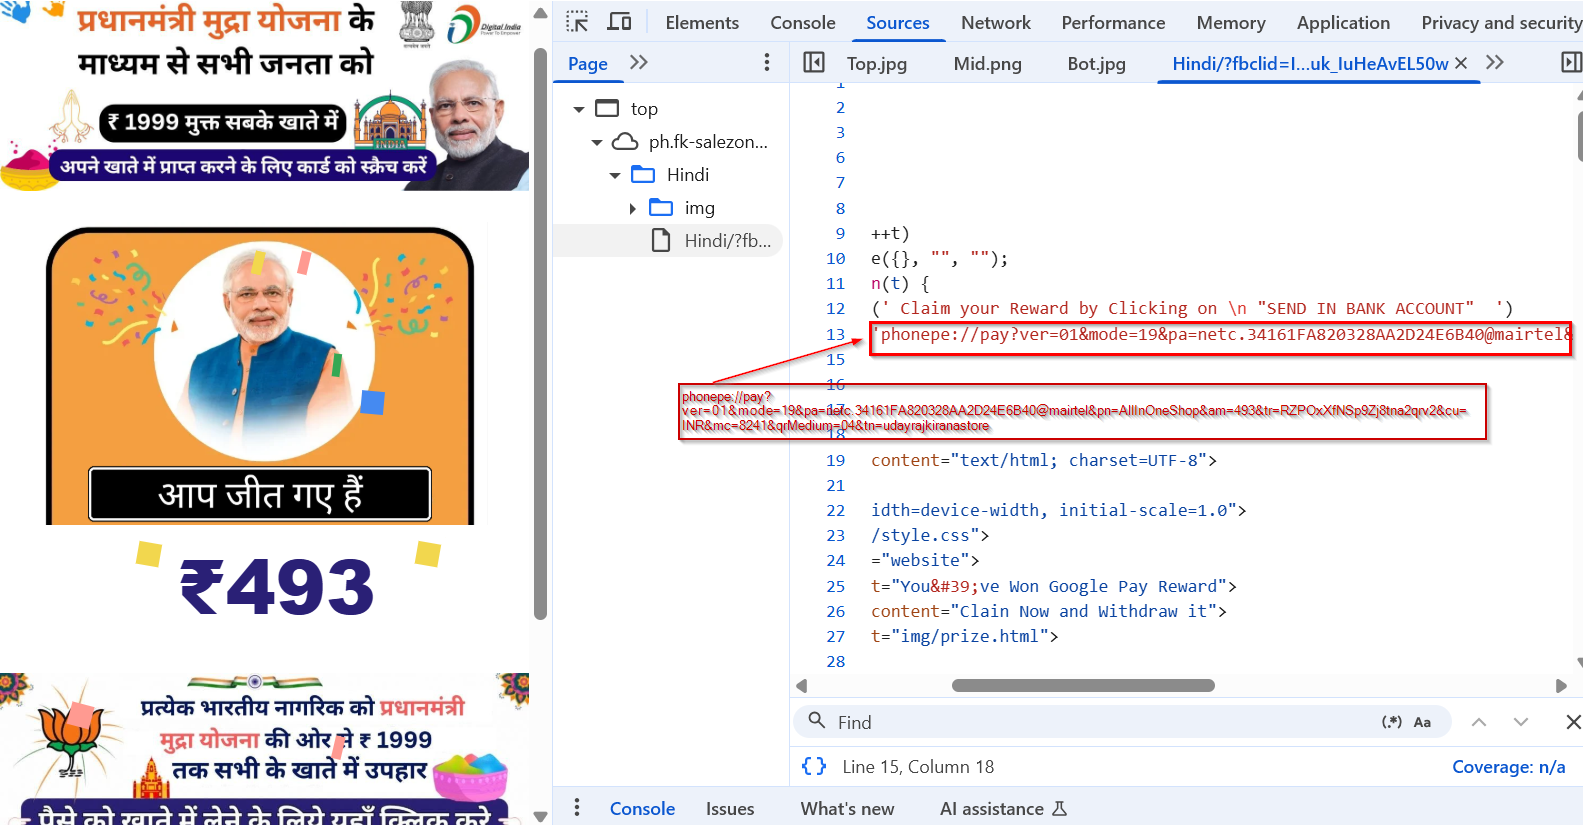The image size is (1583, 825).
Task: Collapse the Hindi folder node
Action: coord(615,175)
